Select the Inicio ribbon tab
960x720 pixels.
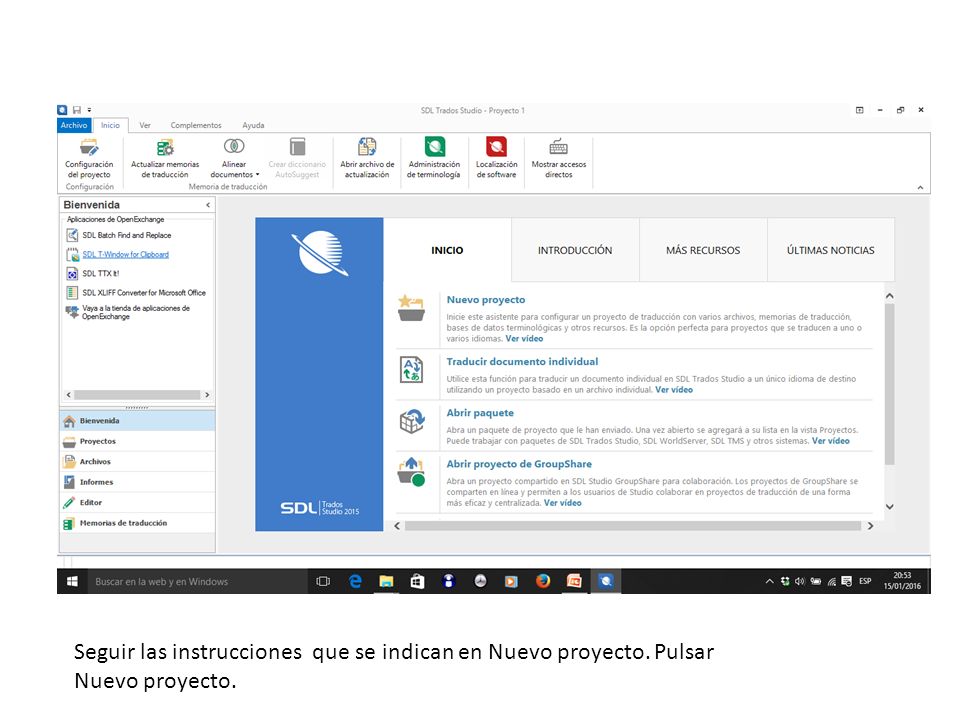click(x=110, y=125)
